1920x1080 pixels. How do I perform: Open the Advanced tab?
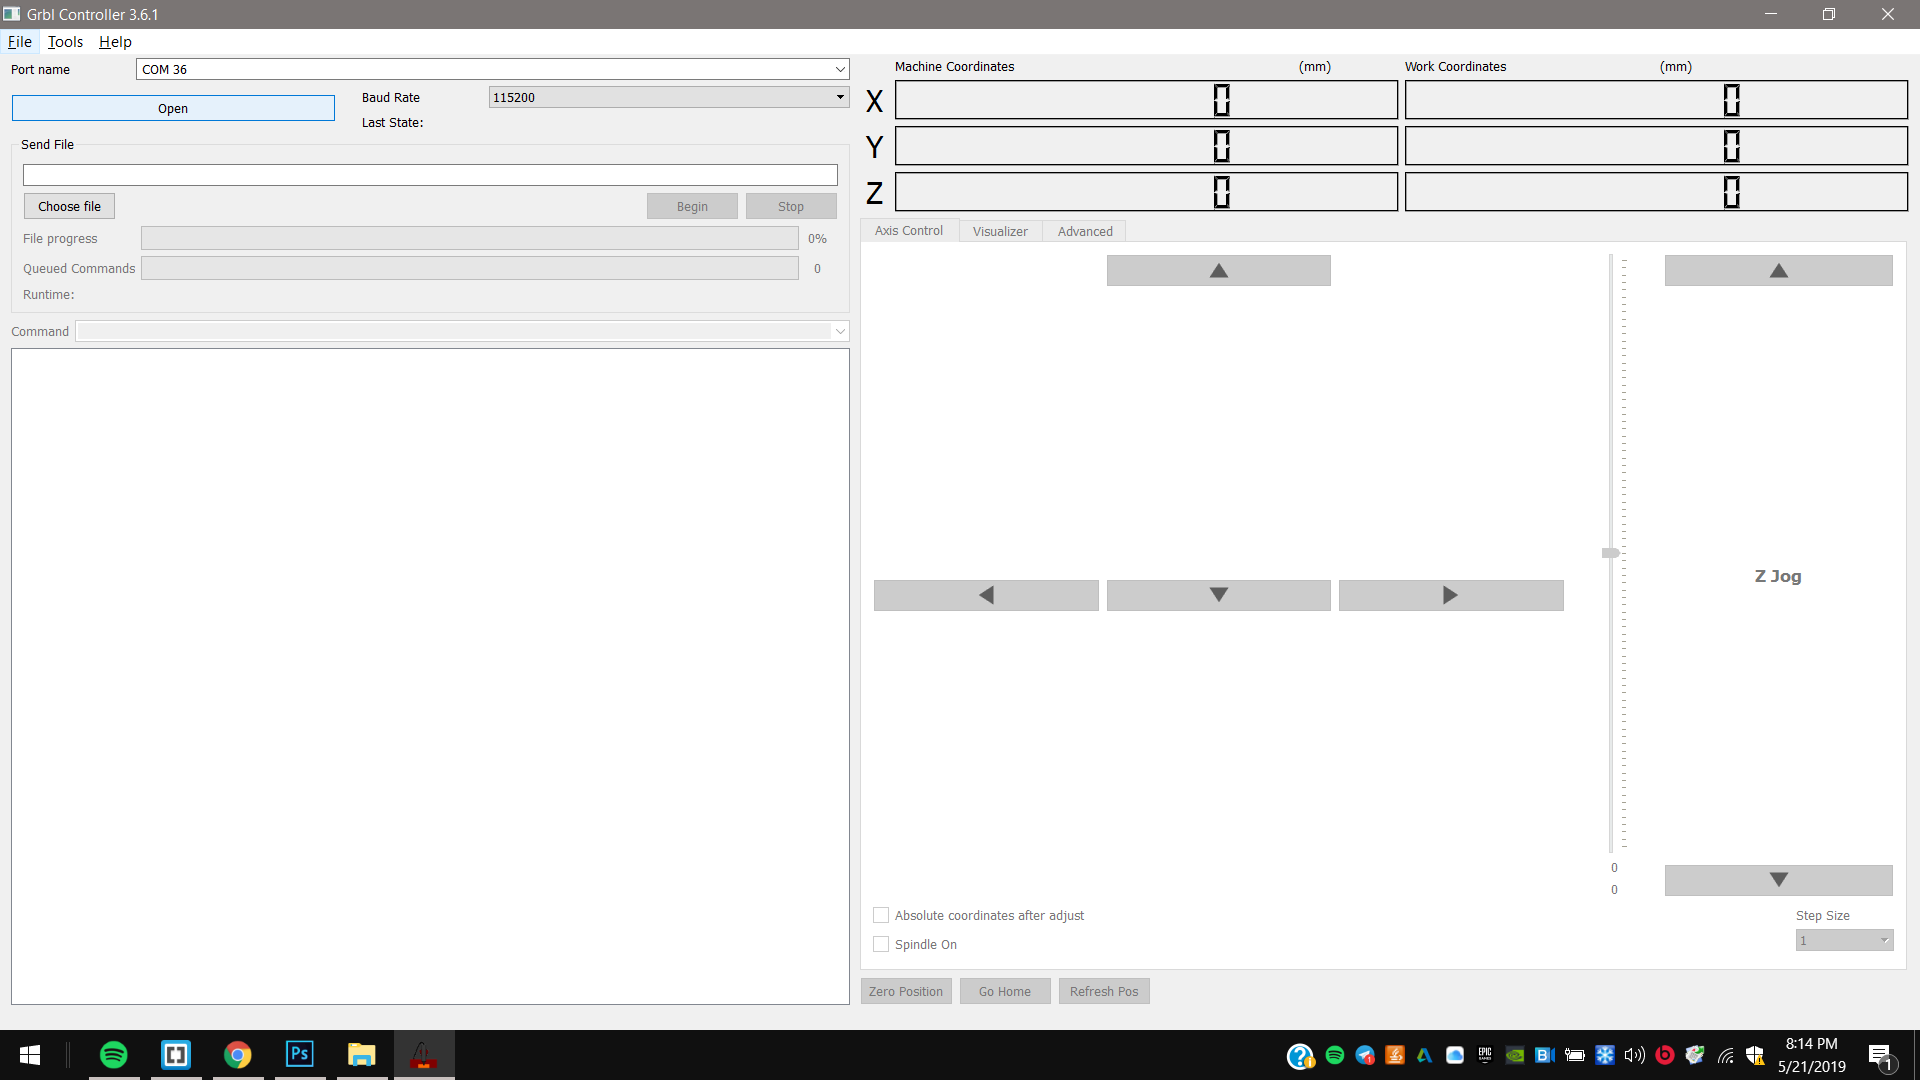1085,231
